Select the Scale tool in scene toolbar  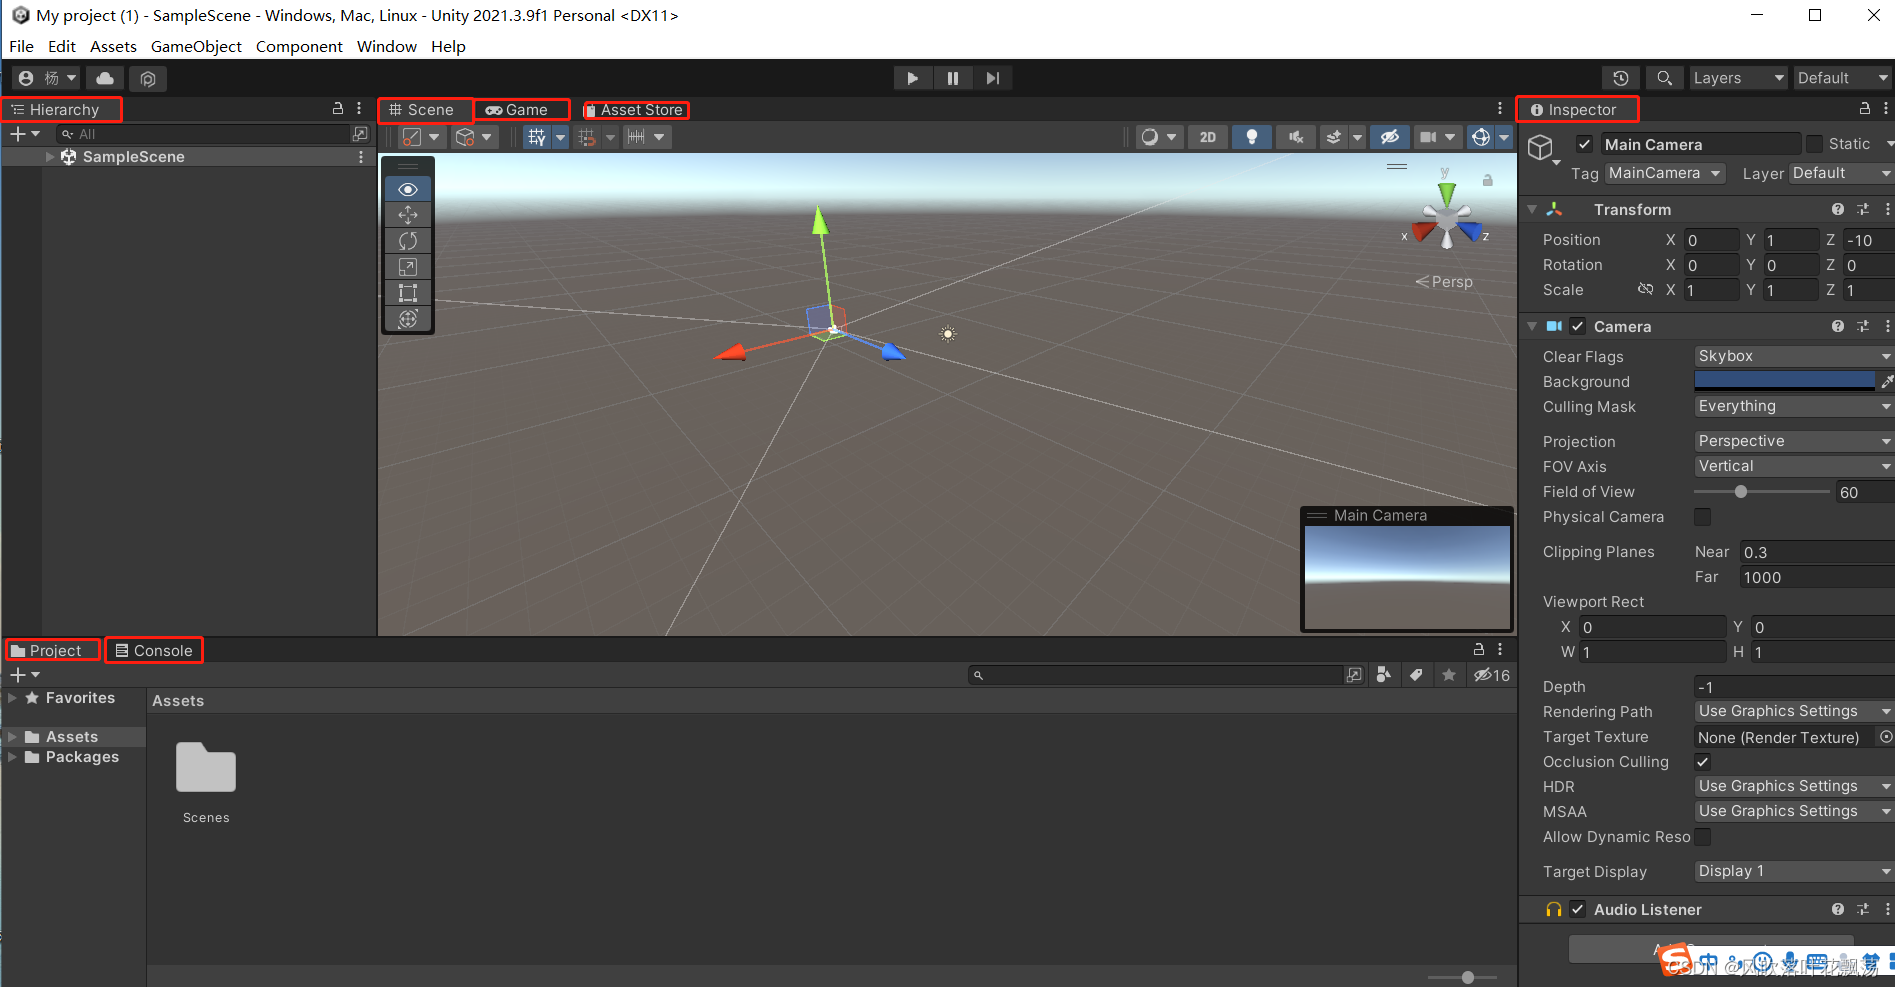tap(408, 267)
